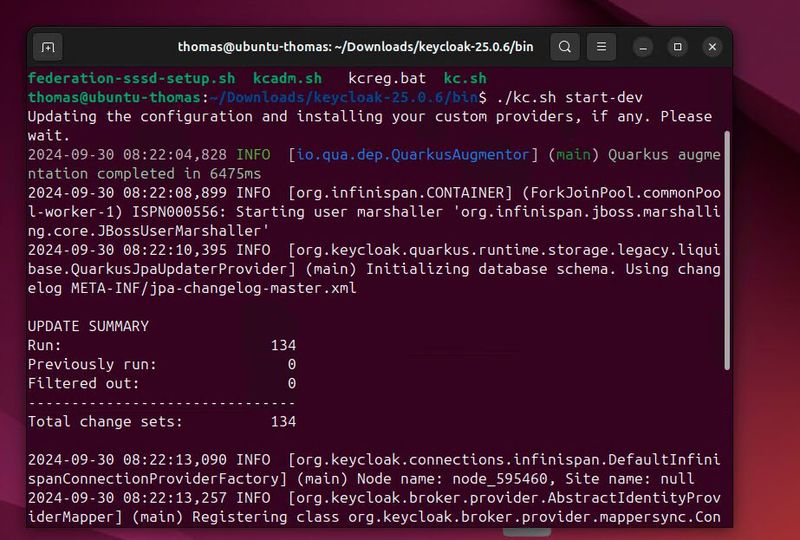
Task: Close the terminal window
Action: (x=712, y=47)
